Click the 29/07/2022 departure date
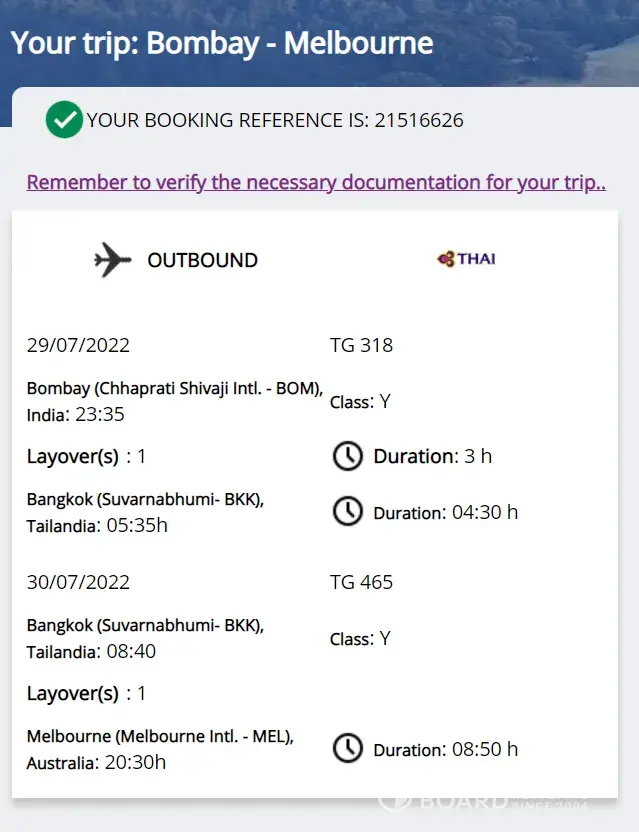639x832 pixels. click(78, 346)
